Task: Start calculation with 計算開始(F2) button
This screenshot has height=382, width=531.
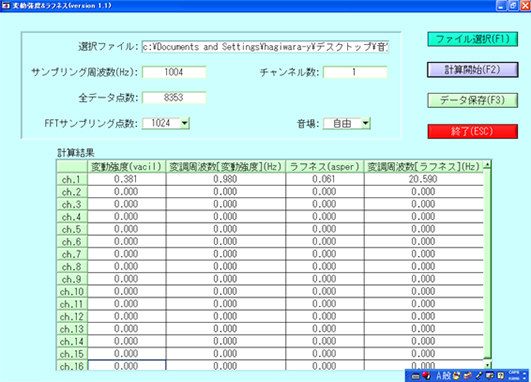Action: 473,70
